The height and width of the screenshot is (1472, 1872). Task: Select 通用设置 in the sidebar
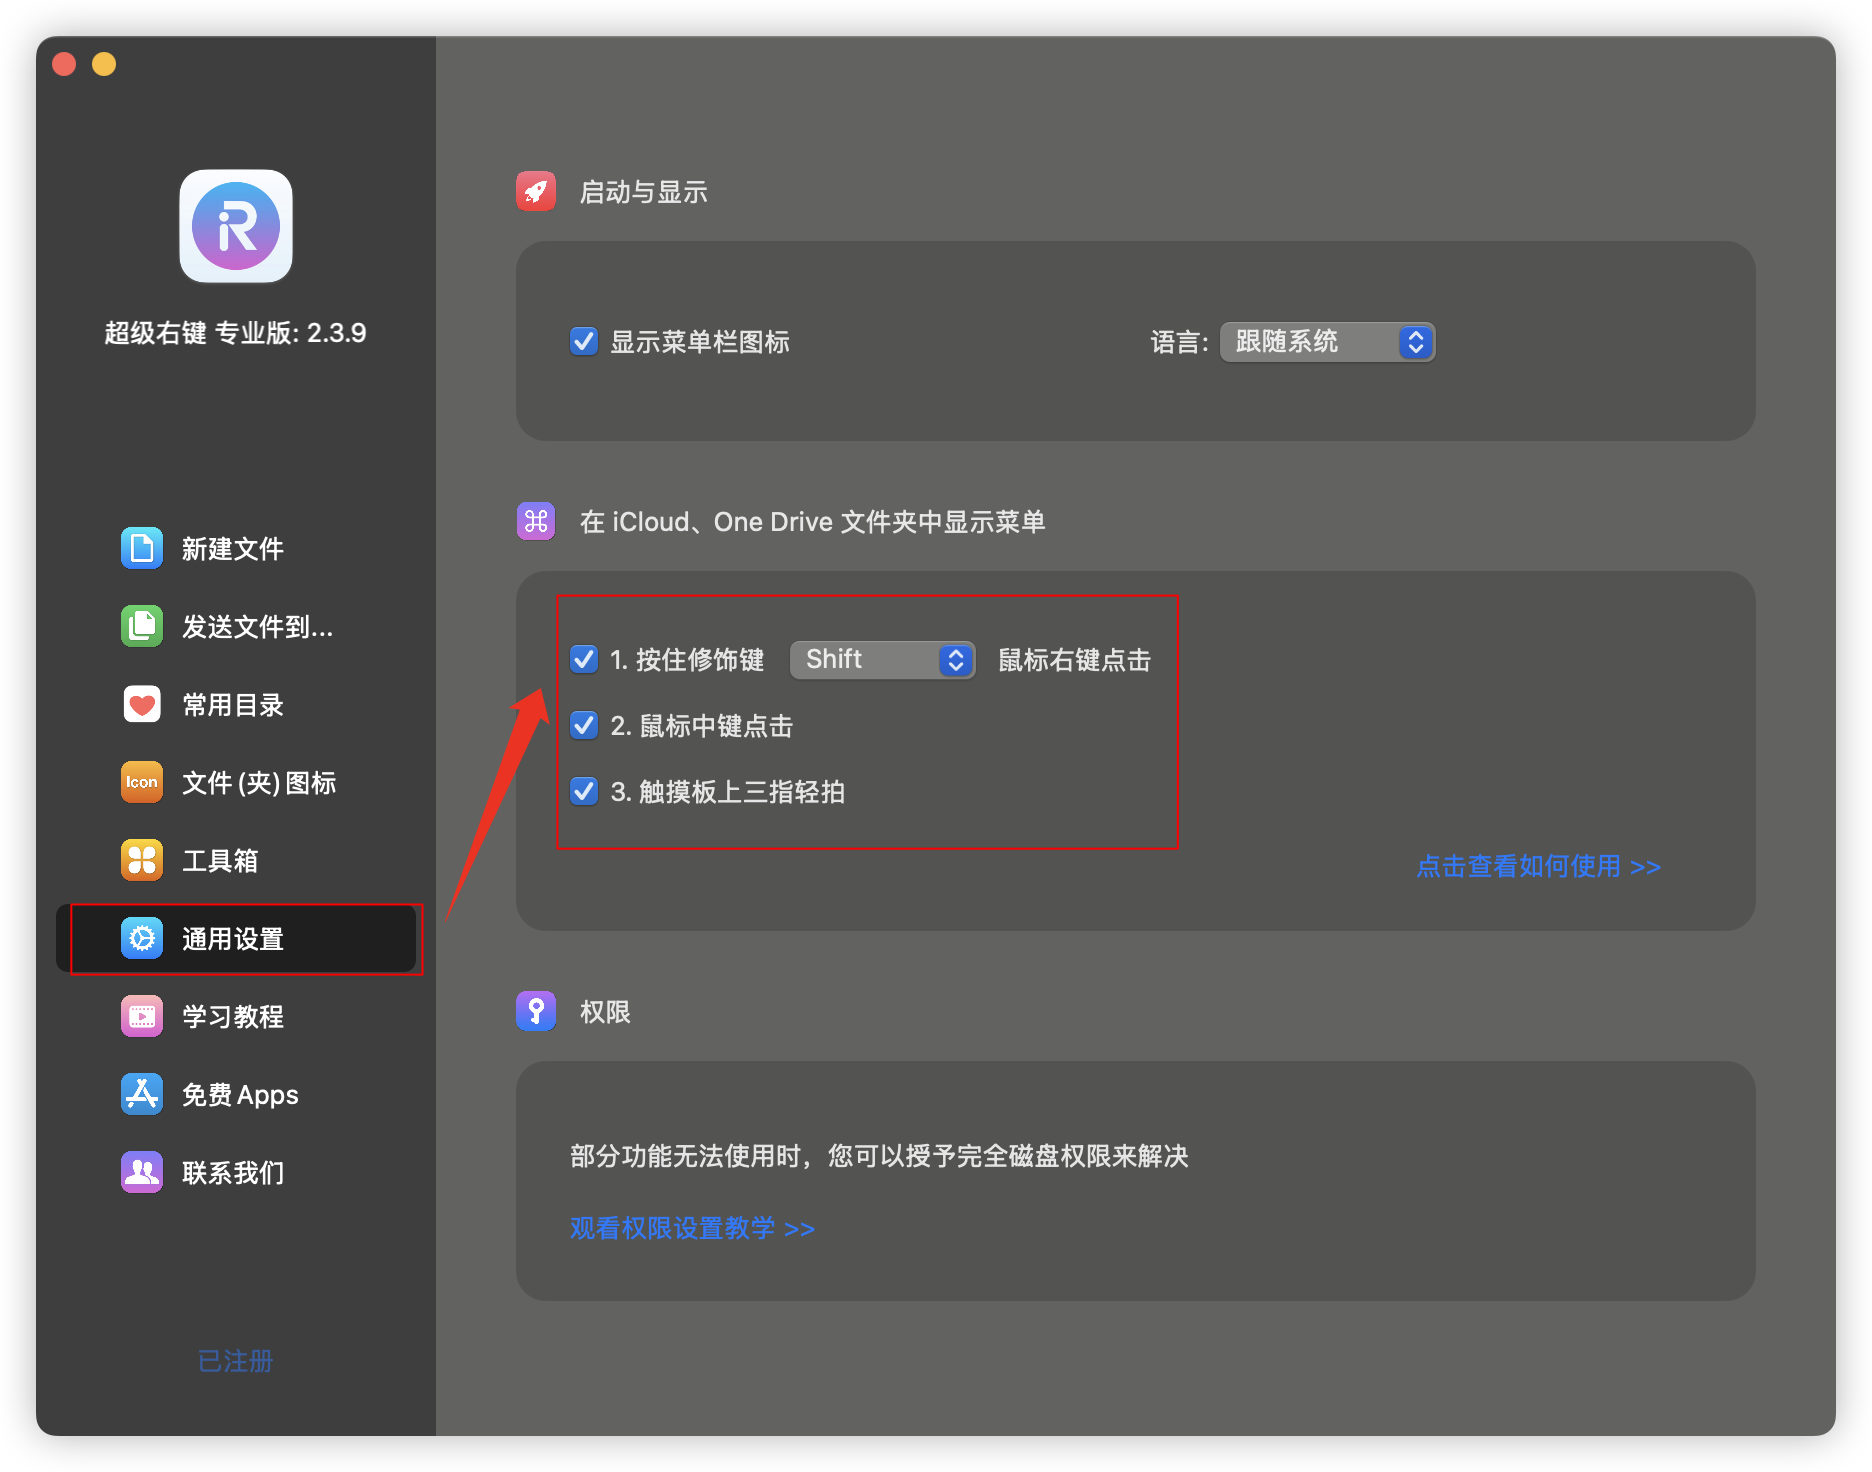(x=234, y=939)
